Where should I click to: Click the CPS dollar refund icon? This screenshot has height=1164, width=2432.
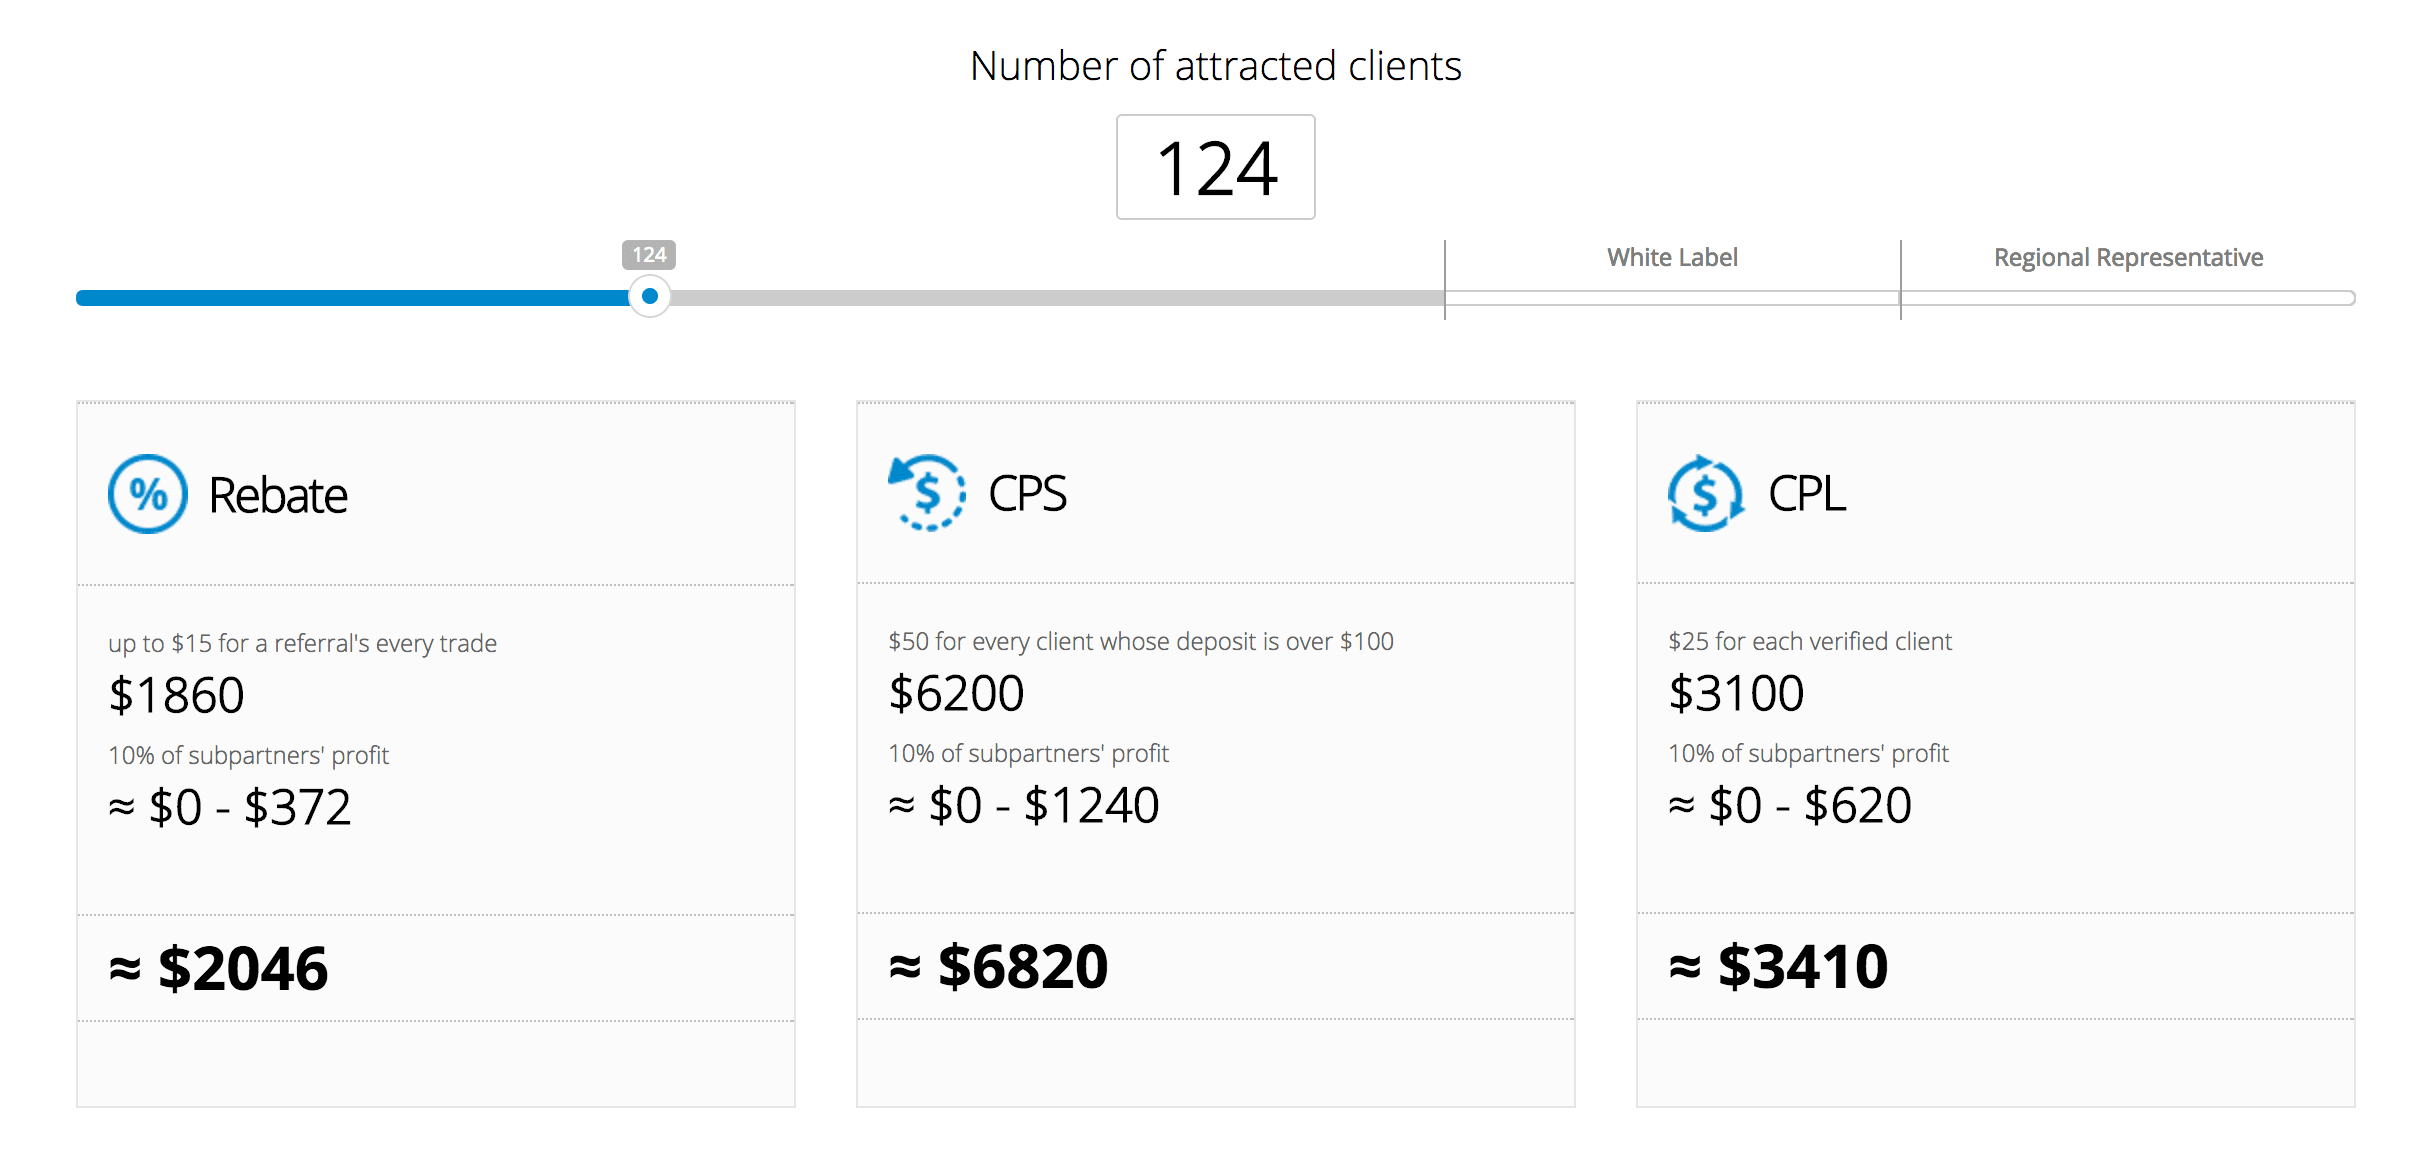click(928, 493)
